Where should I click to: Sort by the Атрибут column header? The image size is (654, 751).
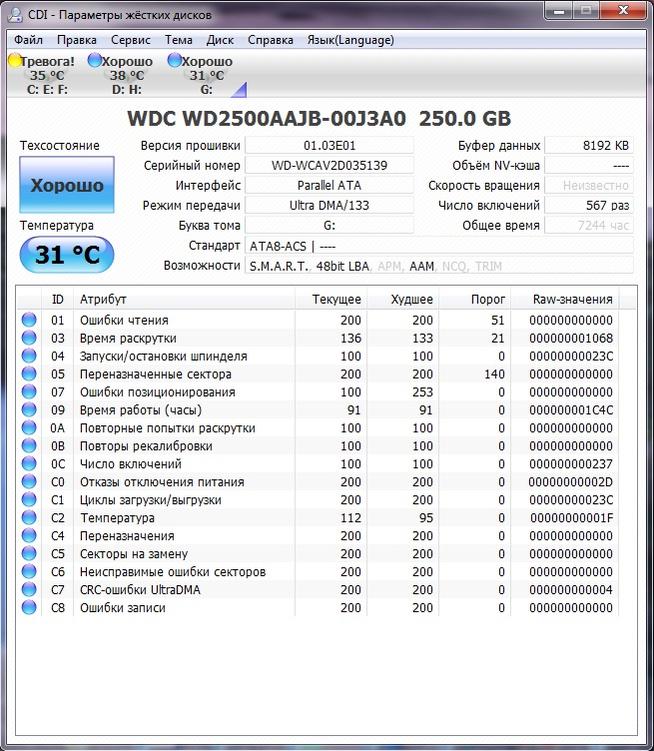184,299
